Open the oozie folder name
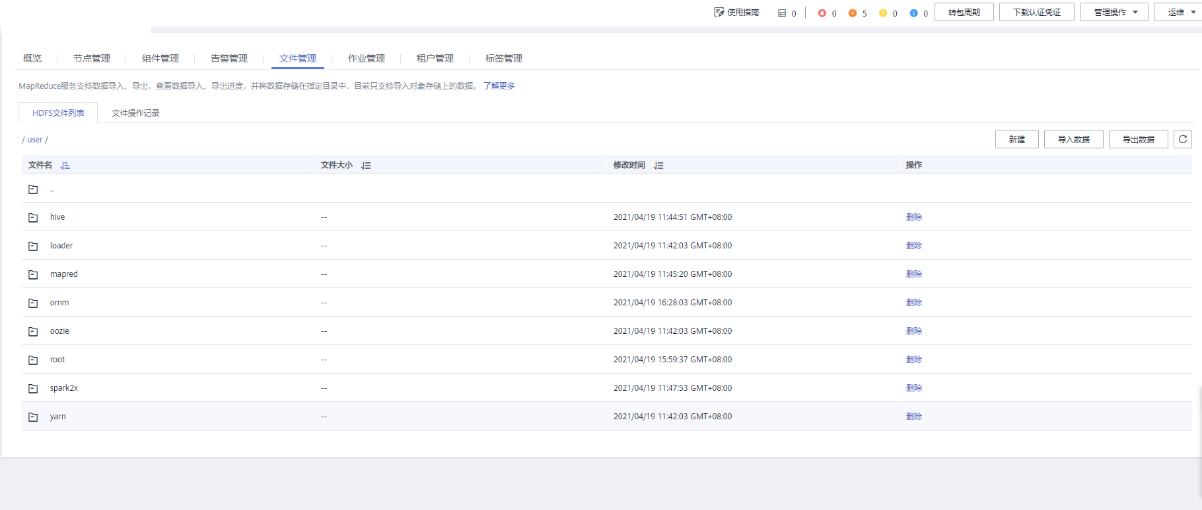Screen dimensions: 1202x510 [59, 331]
